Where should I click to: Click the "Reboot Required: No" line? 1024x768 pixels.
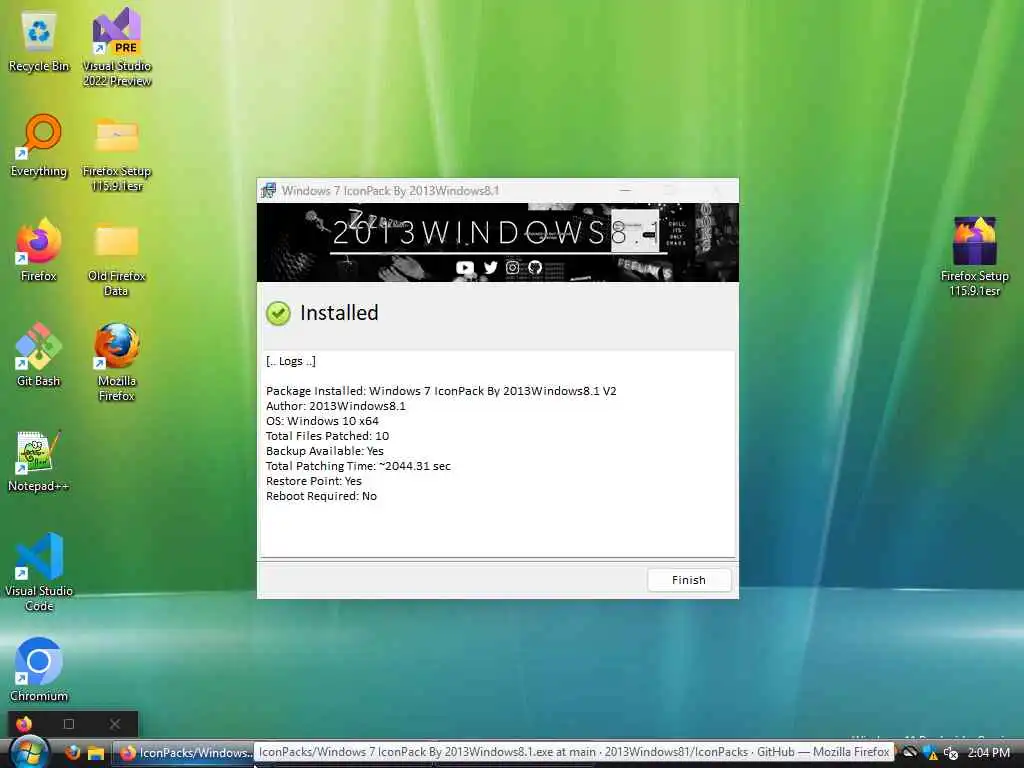point(321,496)
